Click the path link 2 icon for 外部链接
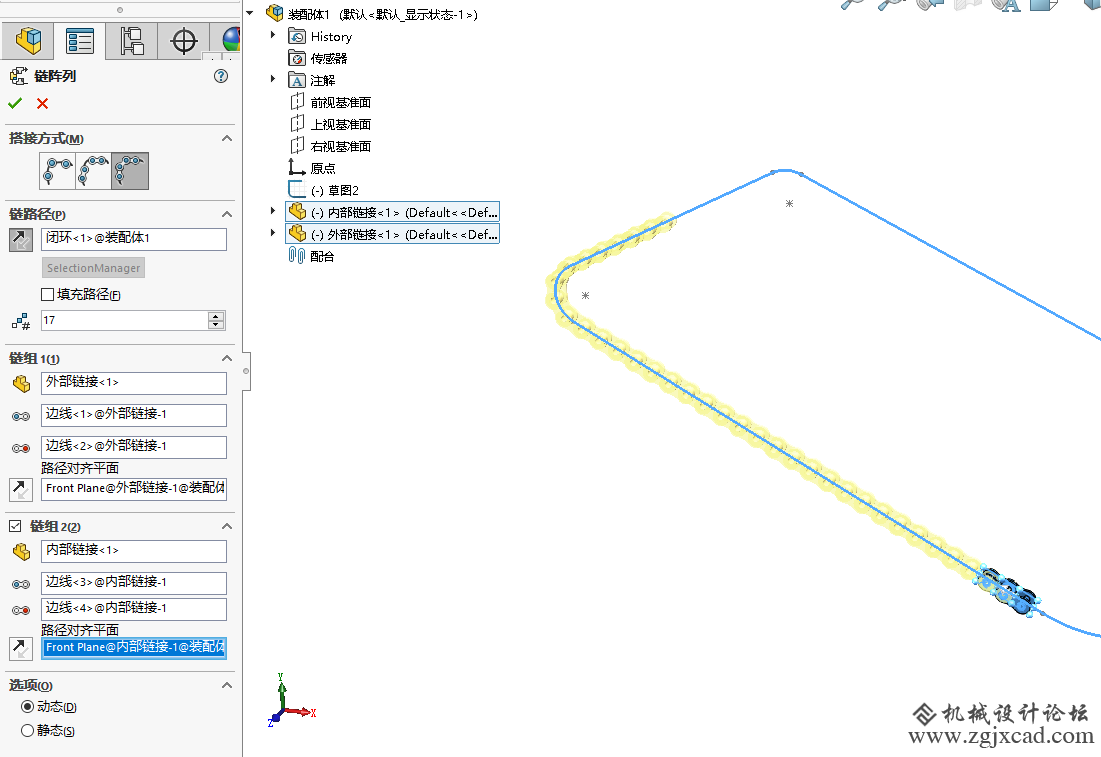 tap(21, 448)
